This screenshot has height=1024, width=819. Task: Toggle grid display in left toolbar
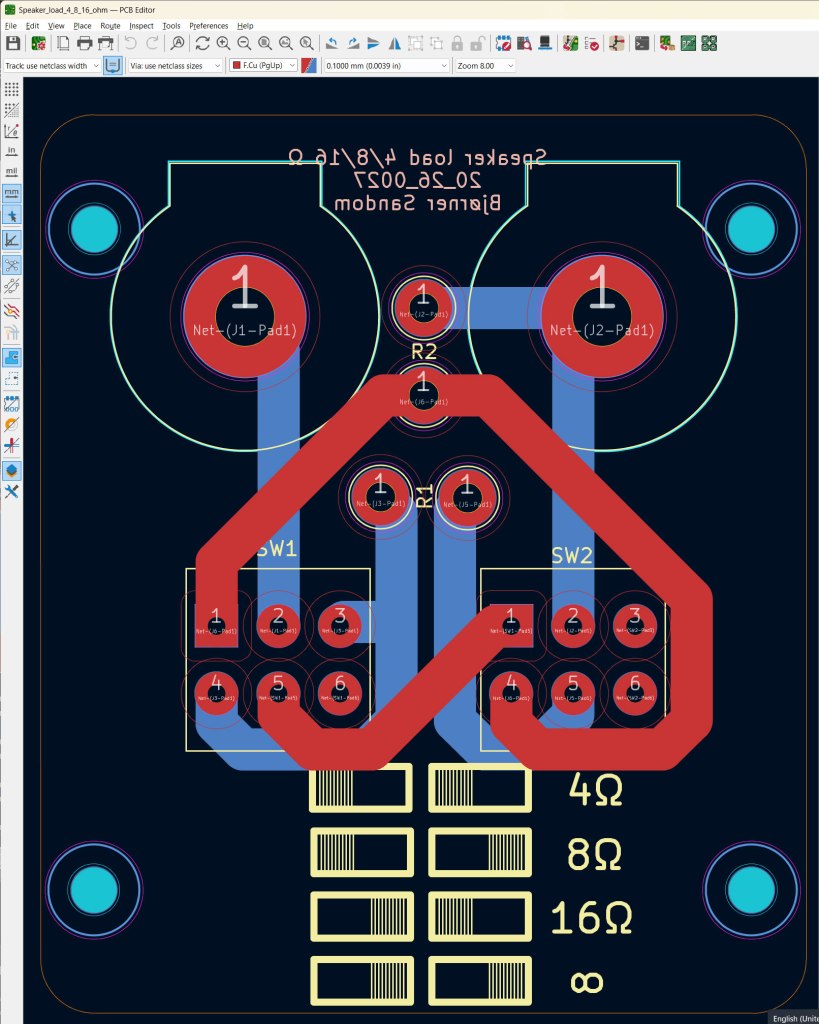[x=12, y=89]
